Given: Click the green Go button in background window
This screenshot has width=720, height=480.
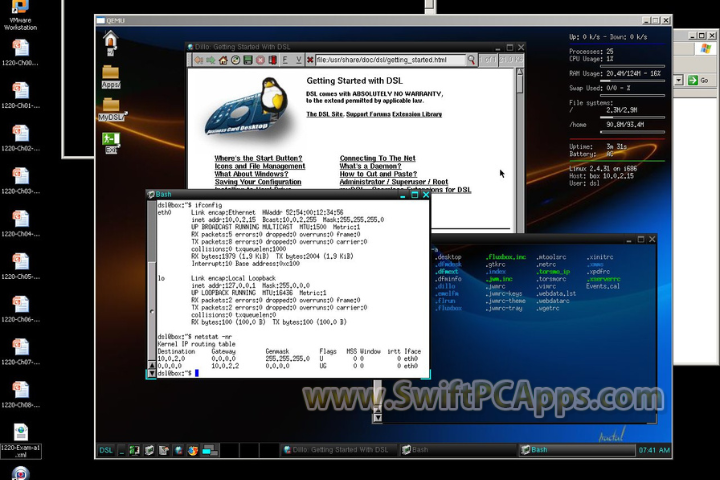Looking at the screenshot, I should [698, 80].
